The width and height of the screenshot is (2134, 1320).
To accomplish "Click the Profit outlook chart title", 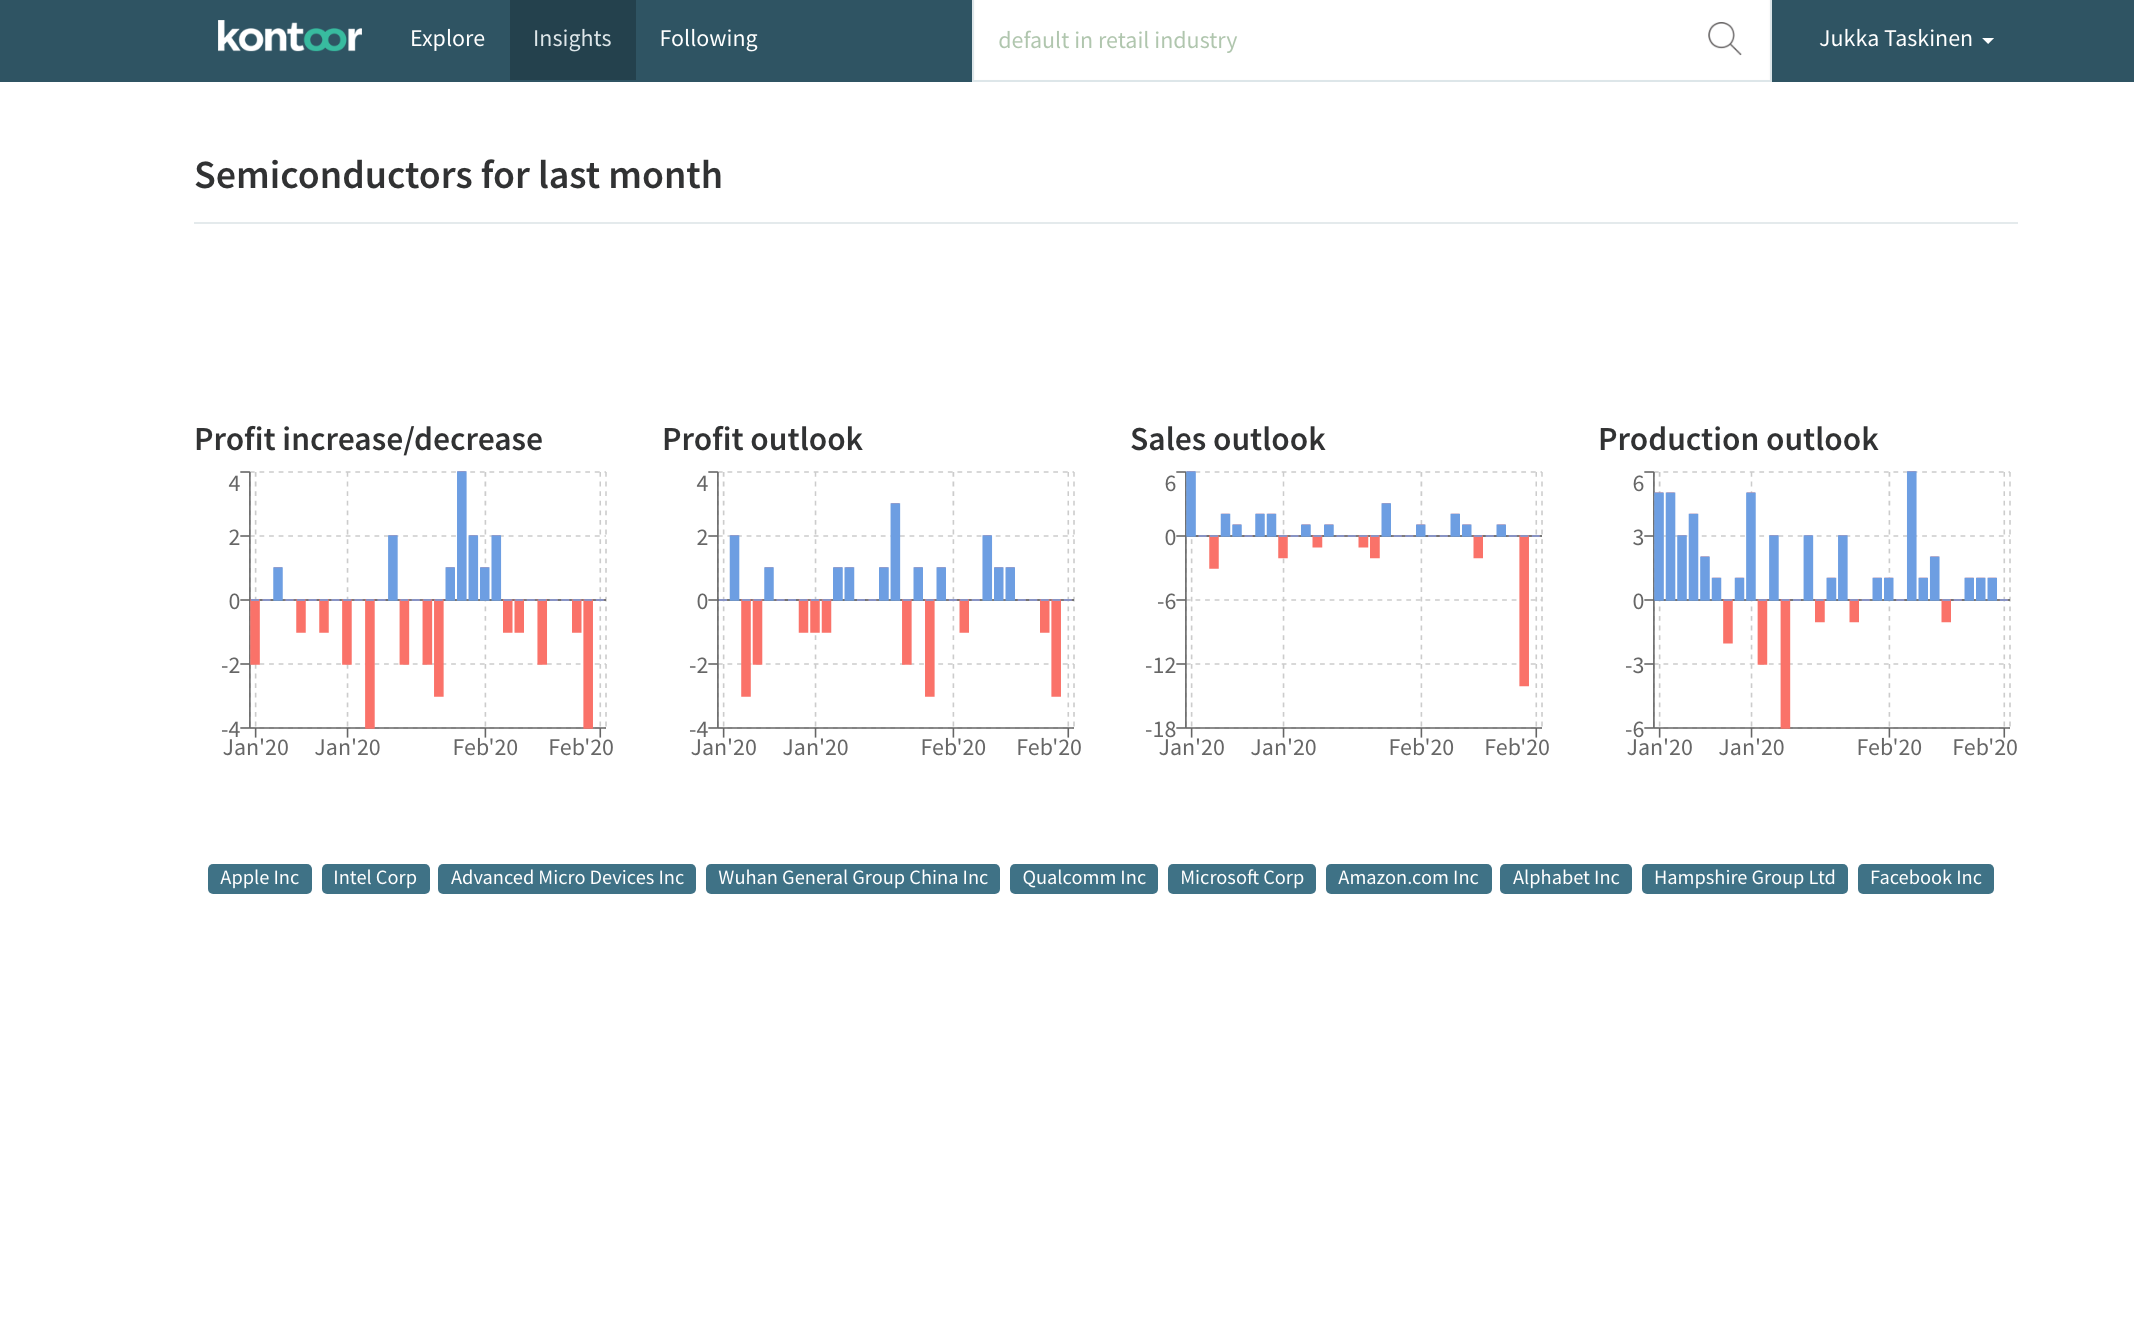I will click(x=762, y=439).
